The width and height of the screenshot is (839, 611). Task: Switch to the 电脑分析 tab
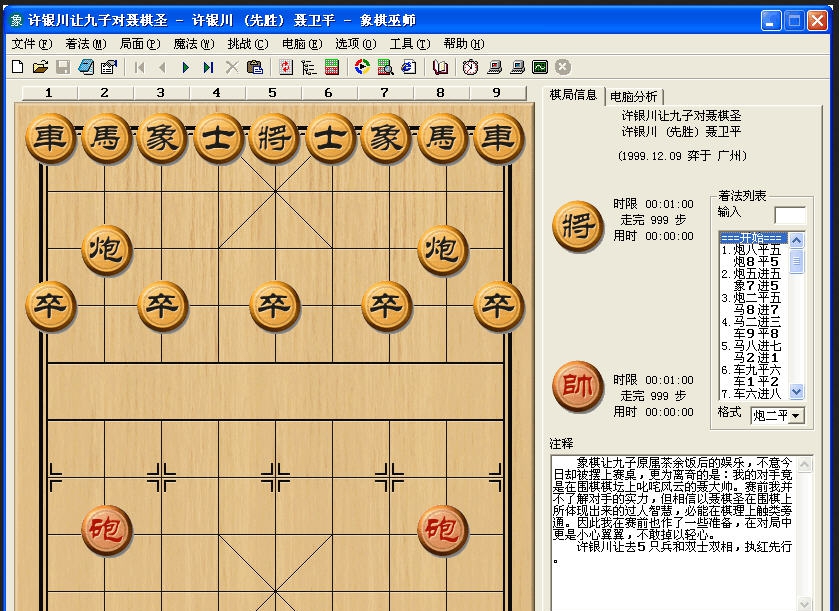click(631, 96)
